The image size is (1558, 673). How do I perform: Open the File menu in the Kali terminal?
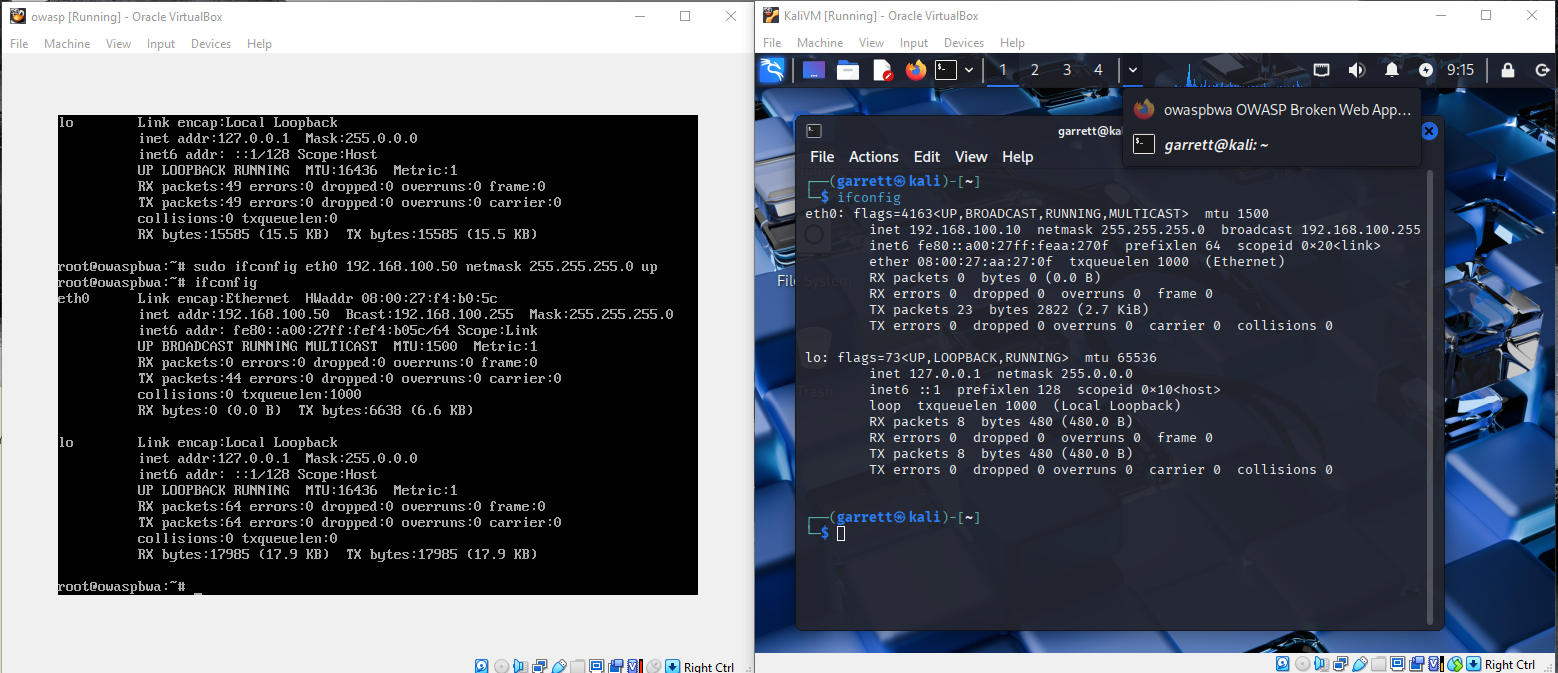tap(822, 157)
